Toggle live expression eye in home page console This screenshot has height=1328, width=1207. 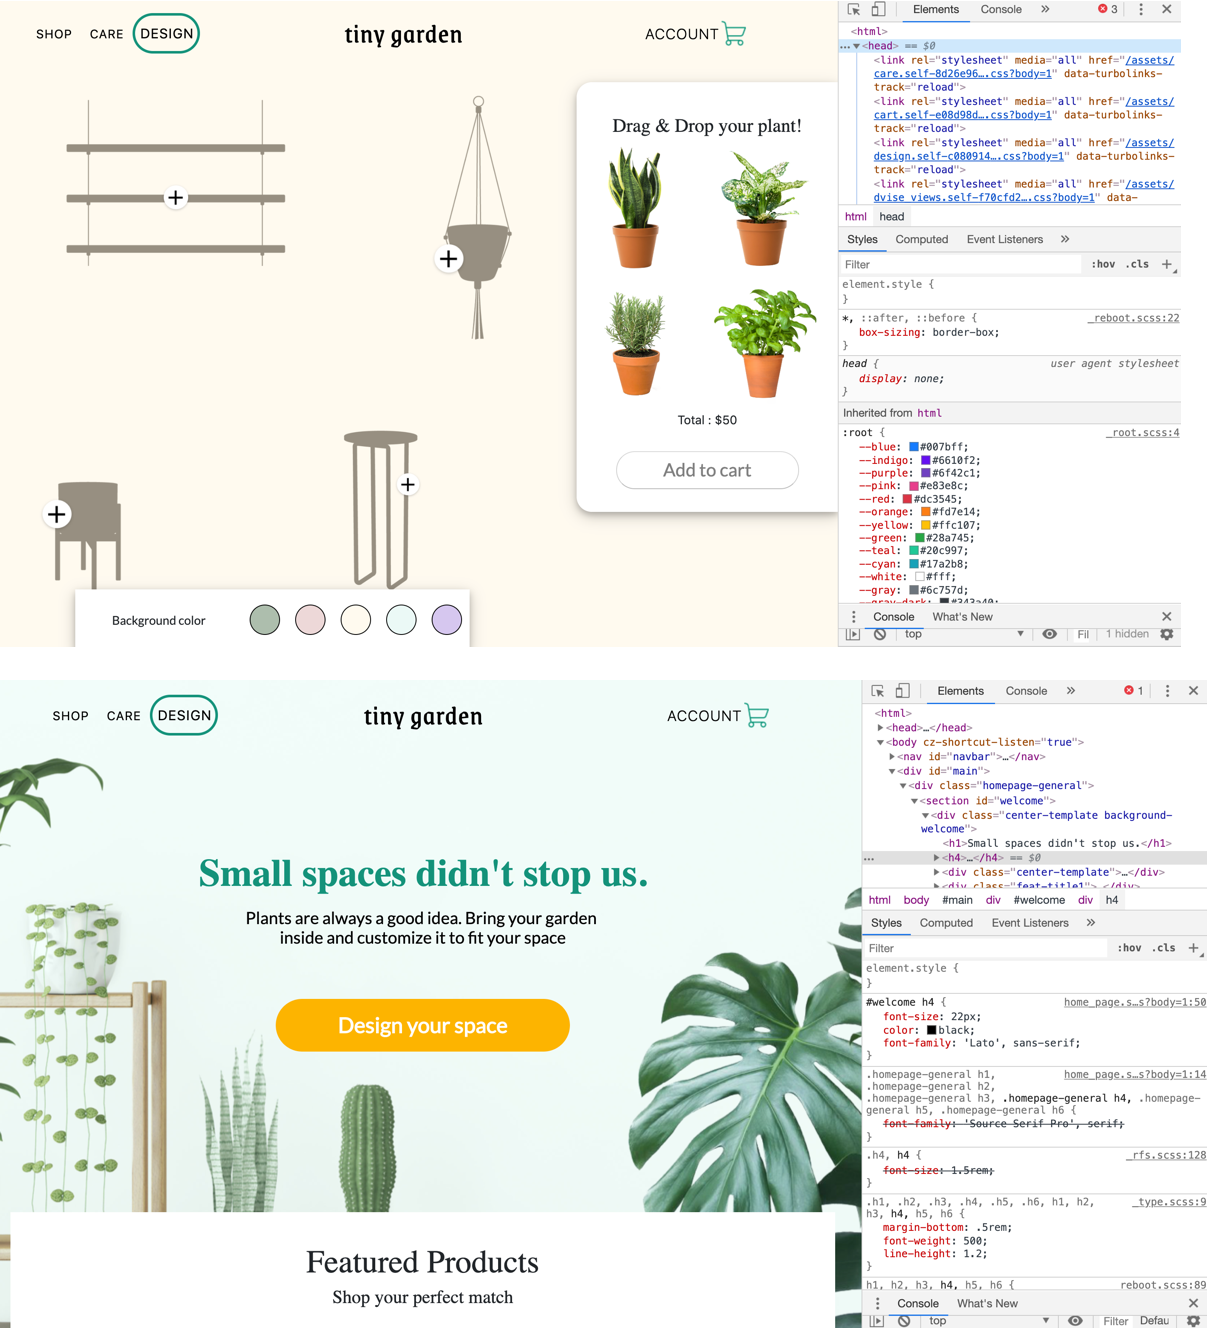point(1075,1321)
